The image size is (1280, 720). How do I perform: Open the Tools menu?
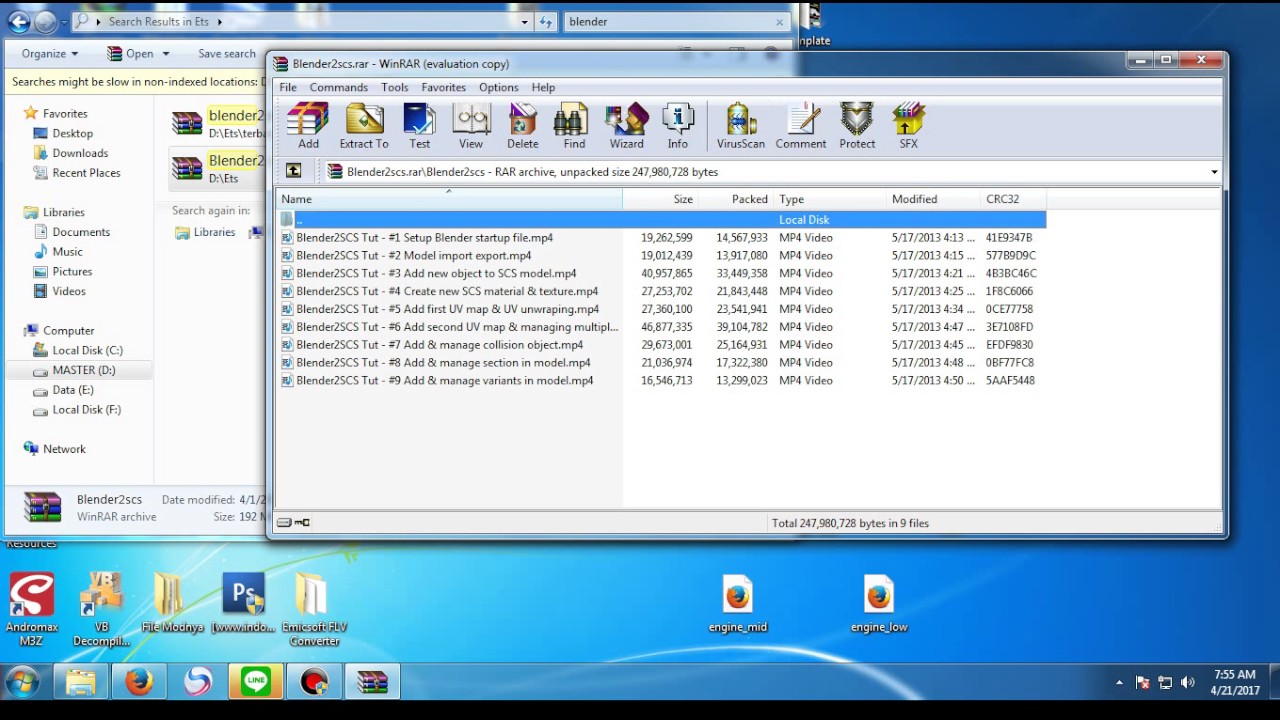[395, 87]
